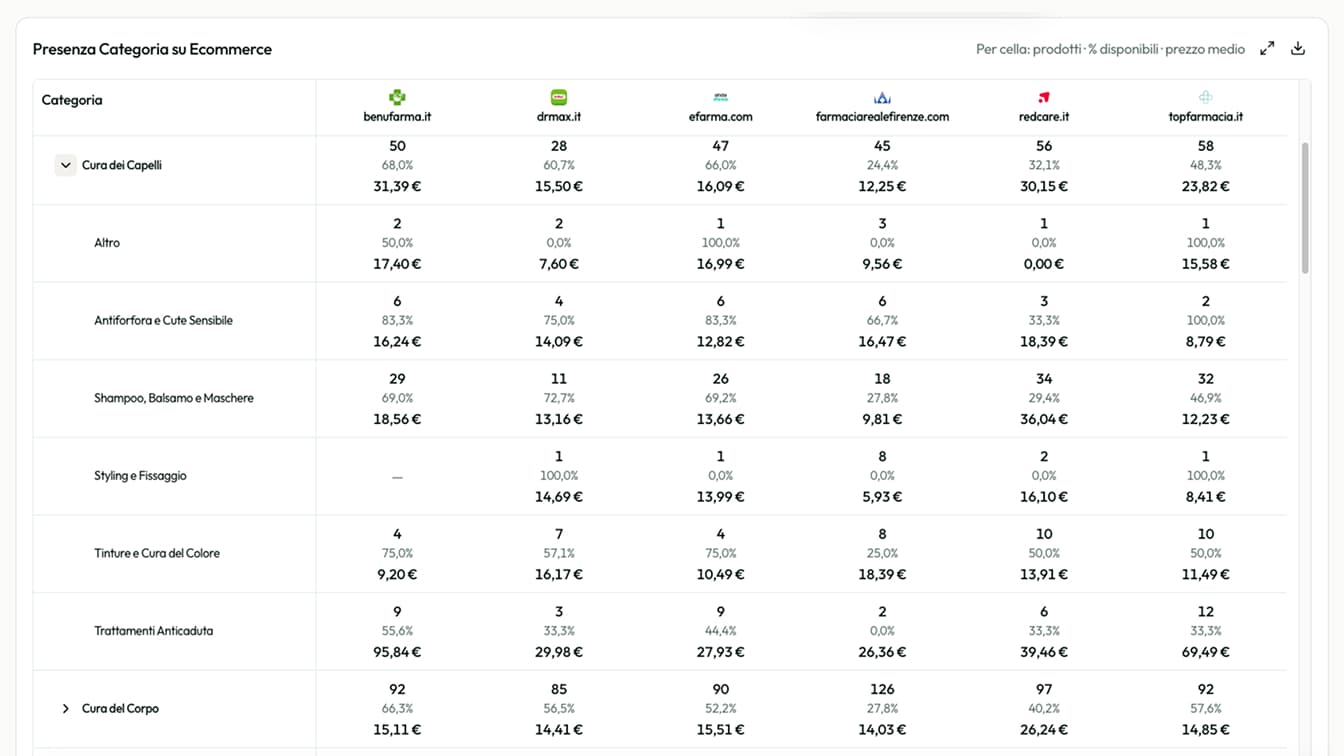
Task: Click the 30,15 € price cell
Action: tap(1044, 187)
